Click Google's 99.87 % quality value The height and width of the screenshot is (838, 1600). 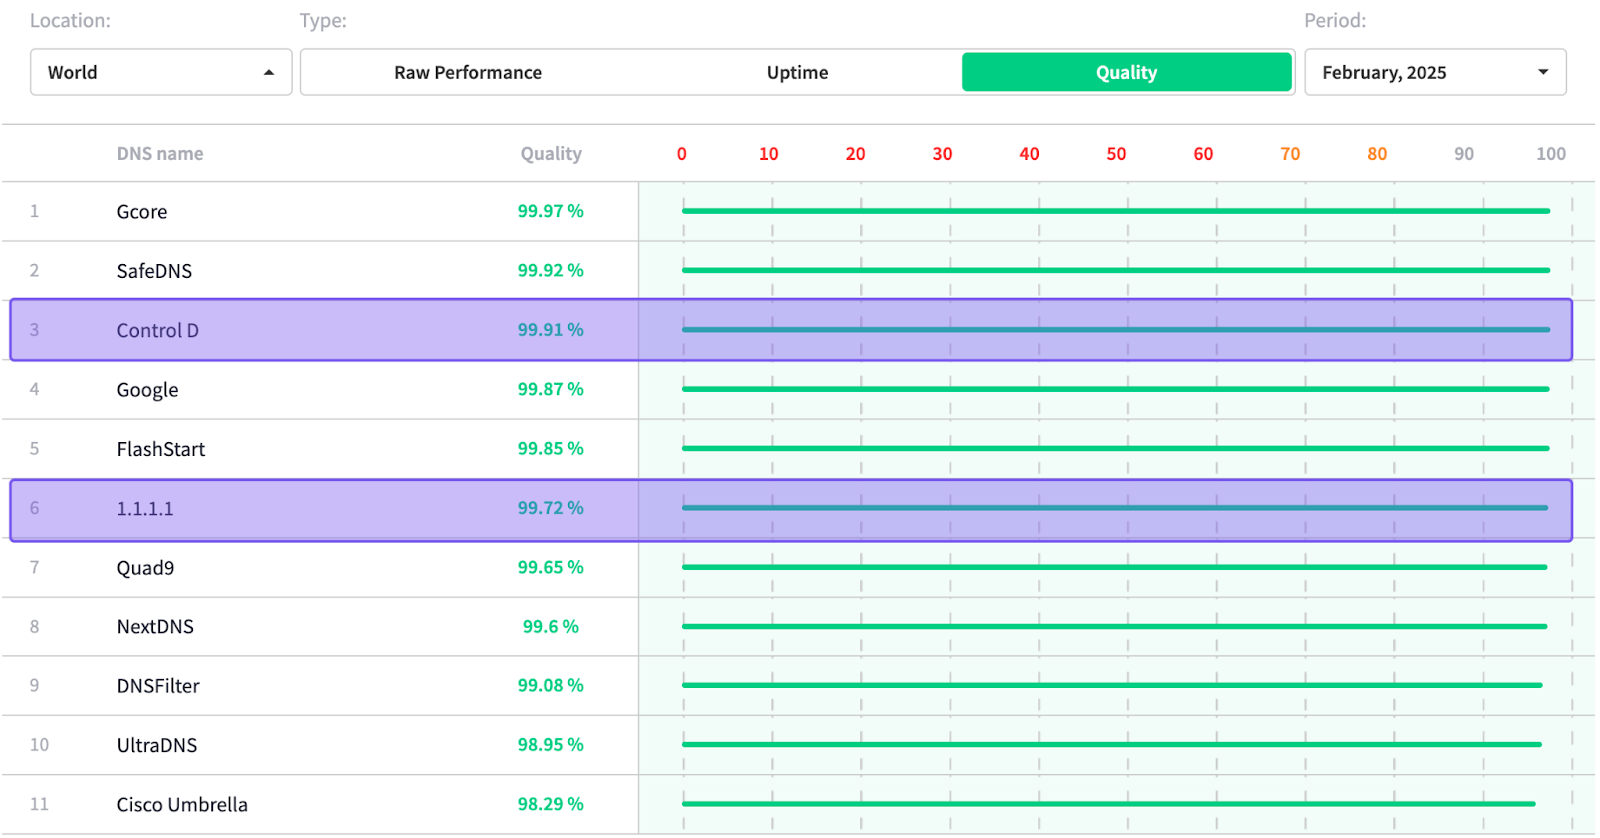pos(551,389)
